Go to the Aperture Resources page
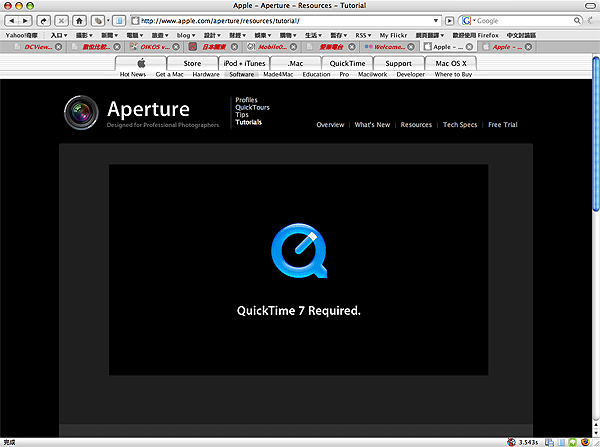This screenshot has height=447, width=600. [416, 124]
